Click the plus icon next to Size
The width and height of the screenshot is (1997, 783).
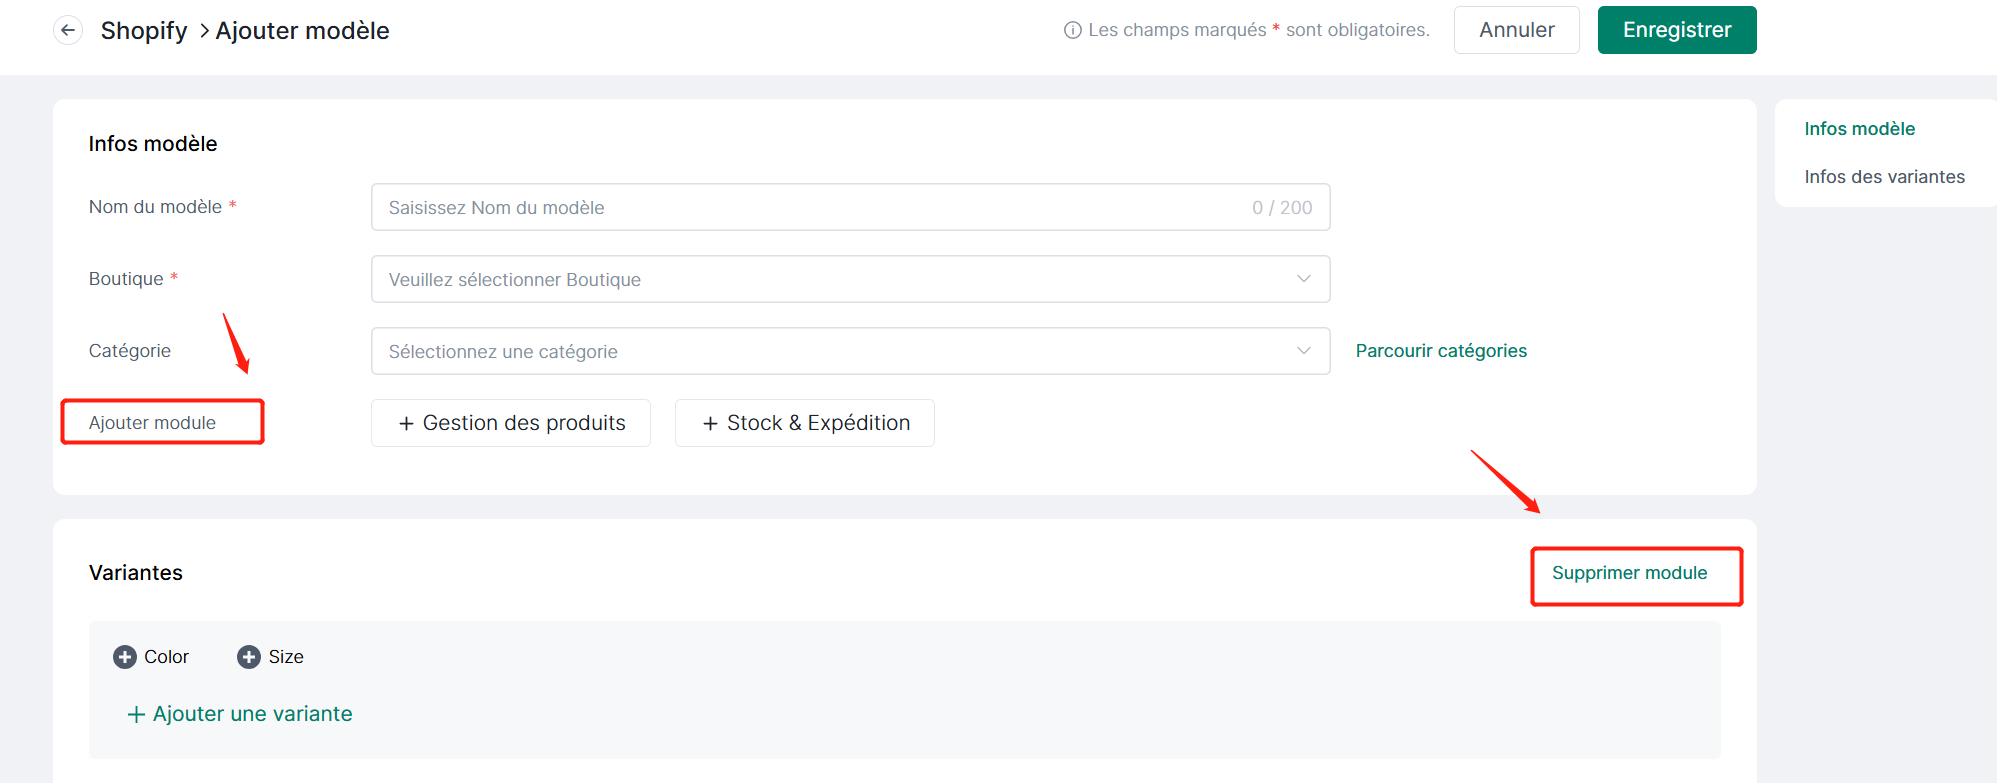click(x=249, y=657)
